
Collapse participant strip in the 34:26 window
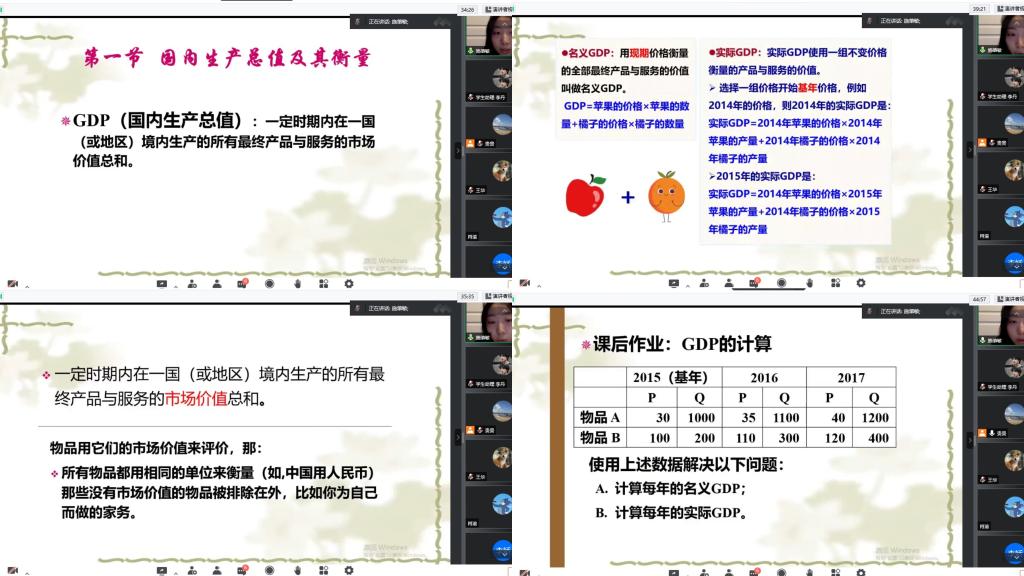[x=458, y=149]
